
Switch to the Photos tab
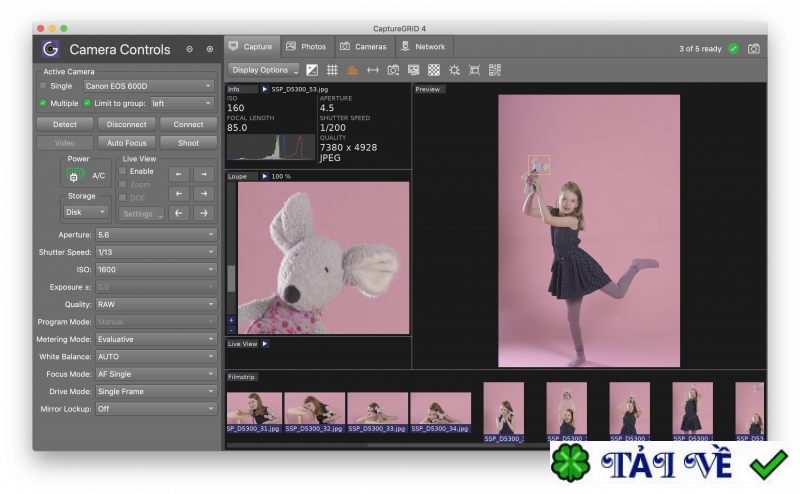pyautogui.click(x=306, y=46)
